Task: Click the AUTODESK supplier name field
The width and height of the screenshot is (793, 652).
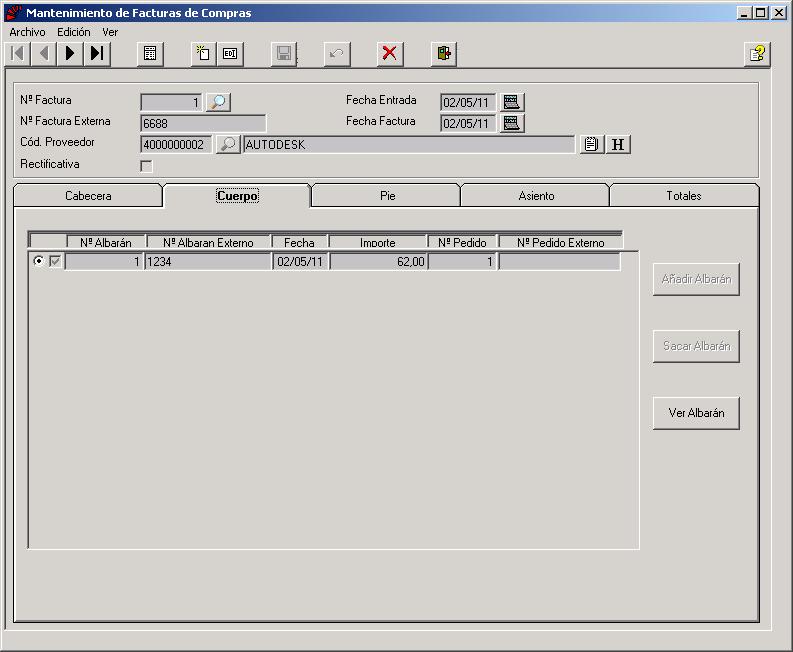Action: 409,145
